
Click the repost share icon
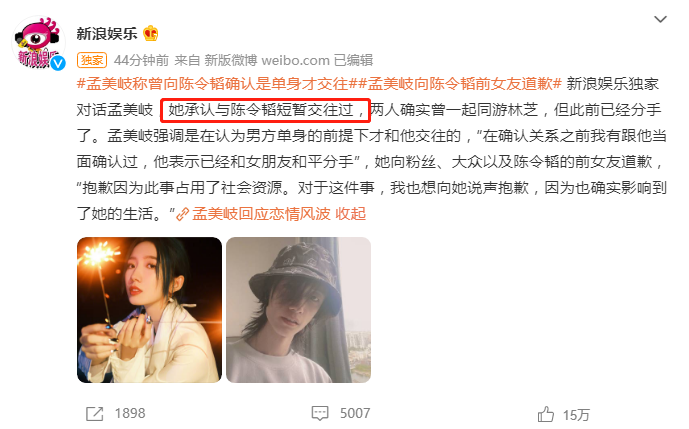tap(94, 414)
